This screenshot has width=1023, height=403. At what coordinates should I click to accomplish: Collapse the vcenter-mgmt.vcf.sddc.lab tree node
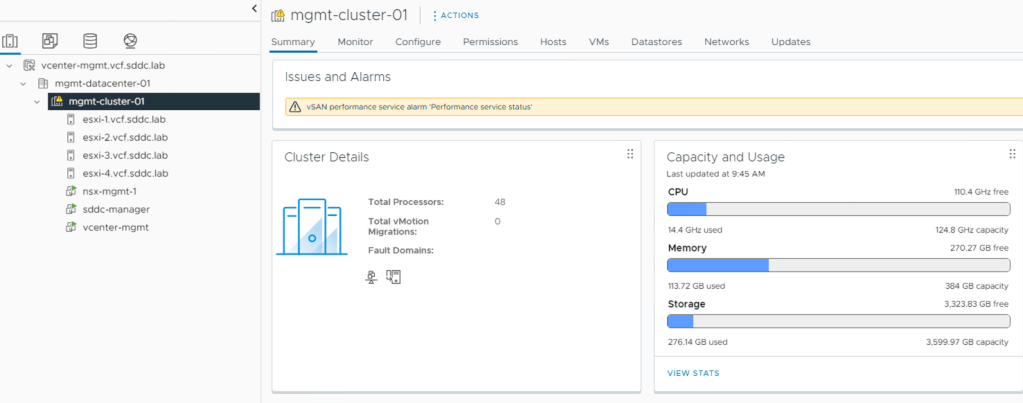[9, 65]
